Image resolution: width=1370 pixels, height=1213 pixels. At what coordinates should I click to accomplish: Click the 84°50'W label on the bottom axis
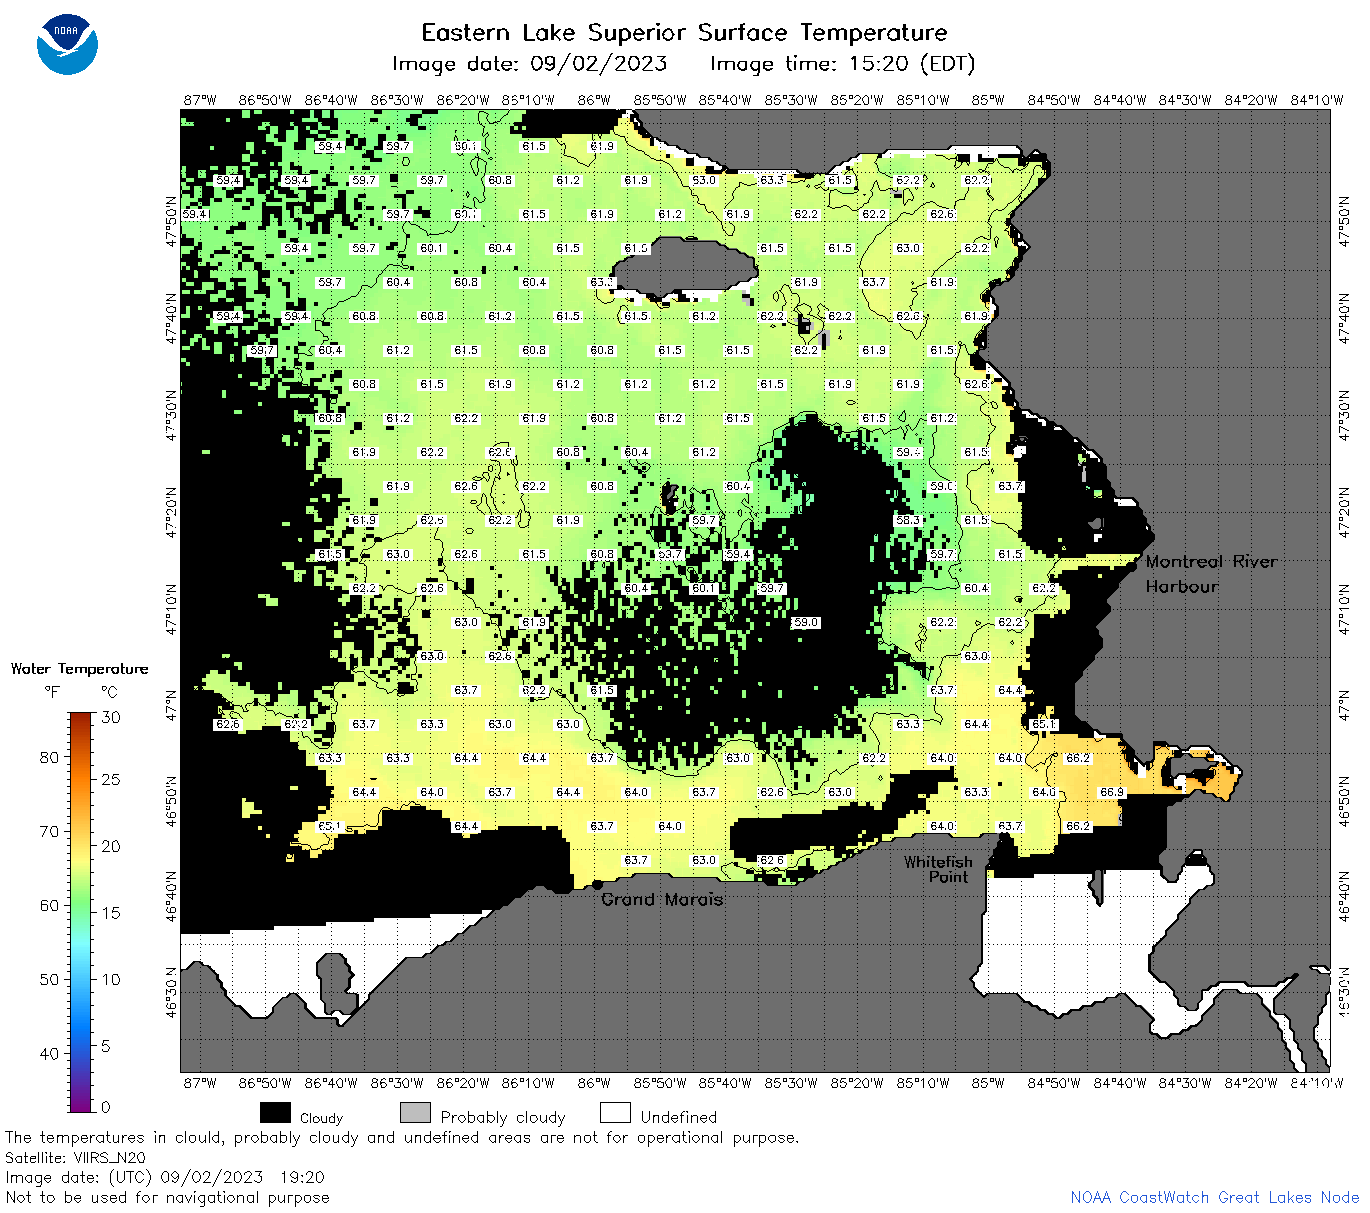coord(1054,1083)
